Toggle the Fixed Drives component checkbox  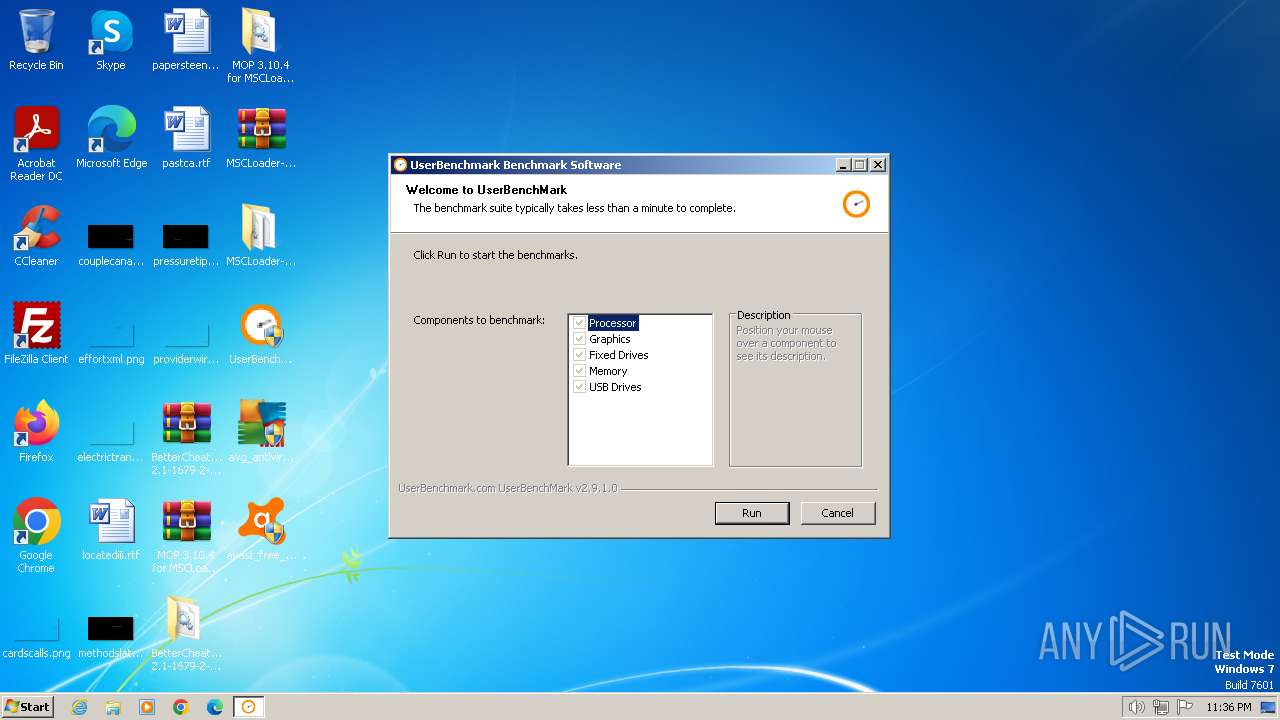coord(579,355)
